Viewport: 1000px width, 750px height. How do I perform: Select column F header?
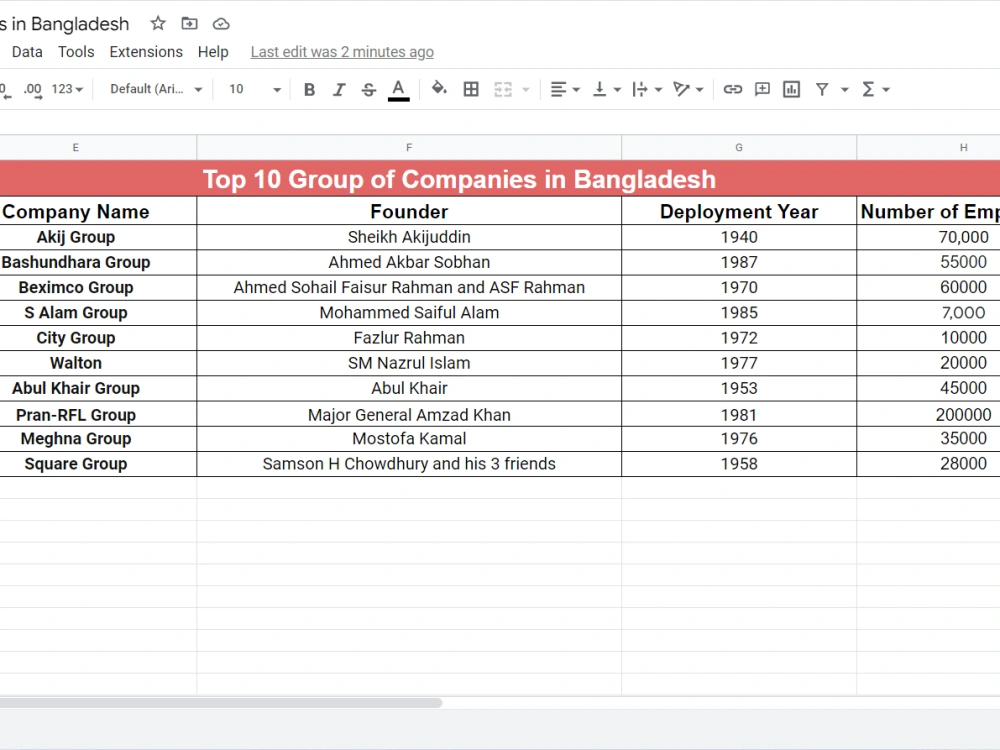tap(409, 147)
